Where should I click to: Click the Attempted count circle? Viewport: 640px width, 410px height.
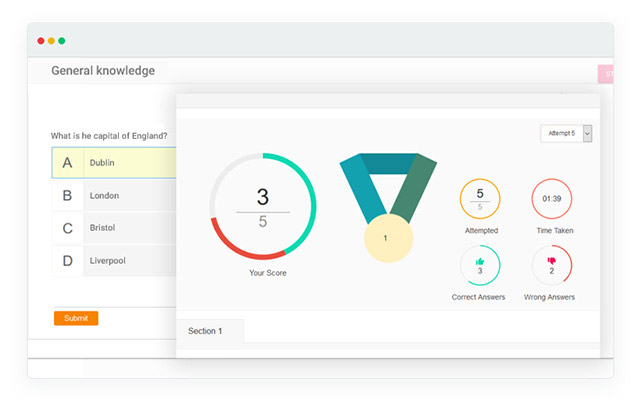(479, 199)
